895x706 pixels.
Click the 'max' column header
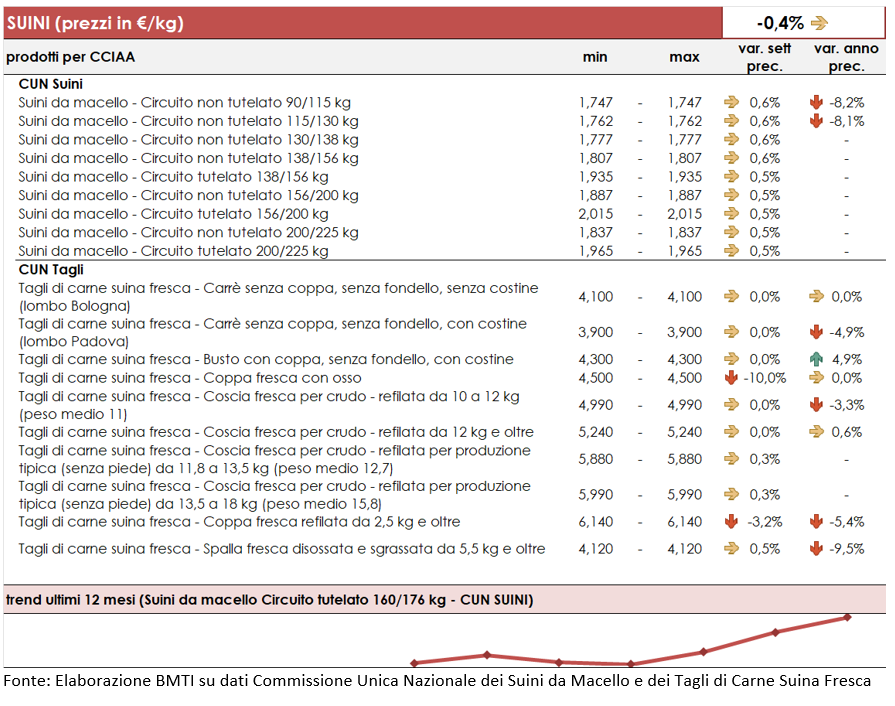(684, 57)
